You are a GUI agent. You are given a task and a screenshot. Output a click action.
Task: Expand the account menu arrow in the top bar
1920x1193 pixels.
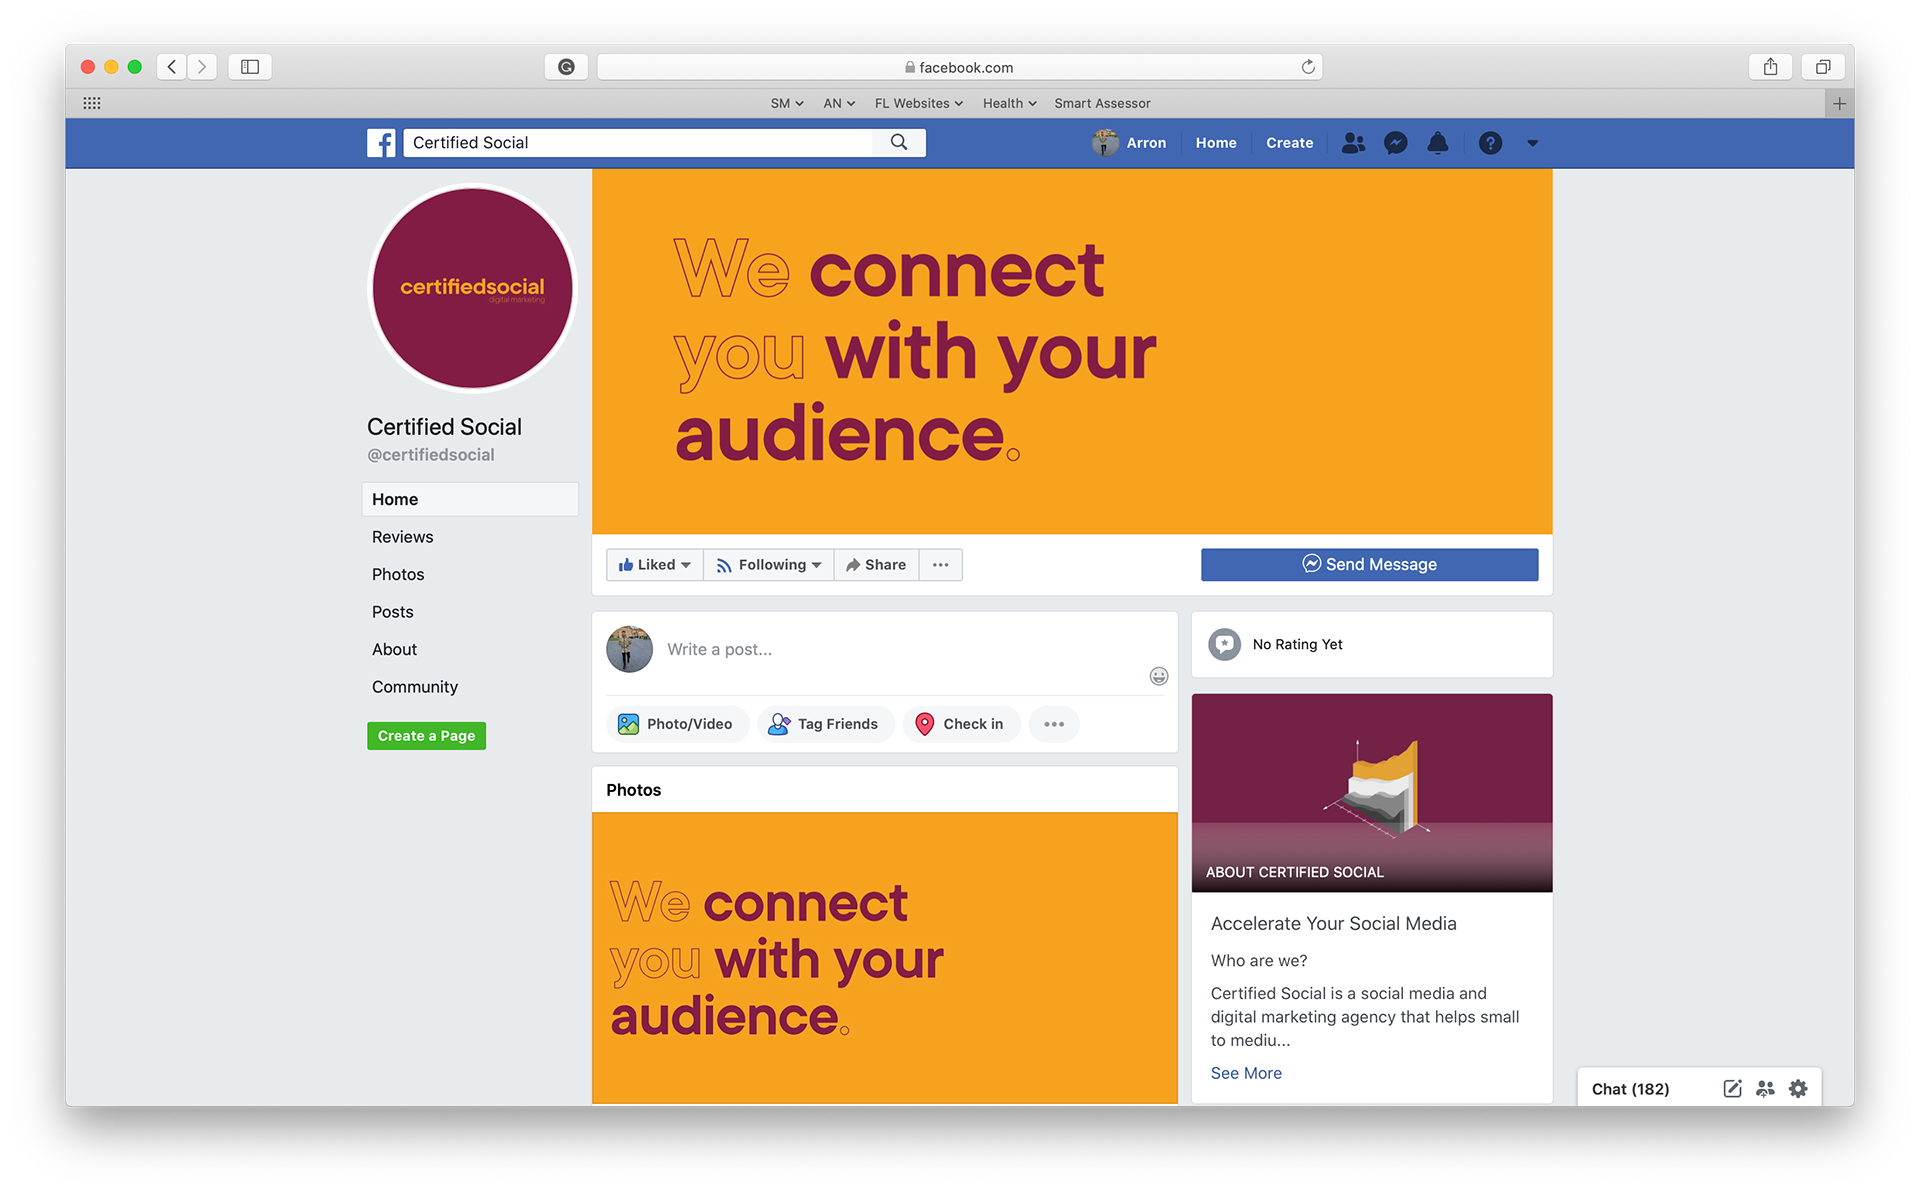click(1532, 143)
